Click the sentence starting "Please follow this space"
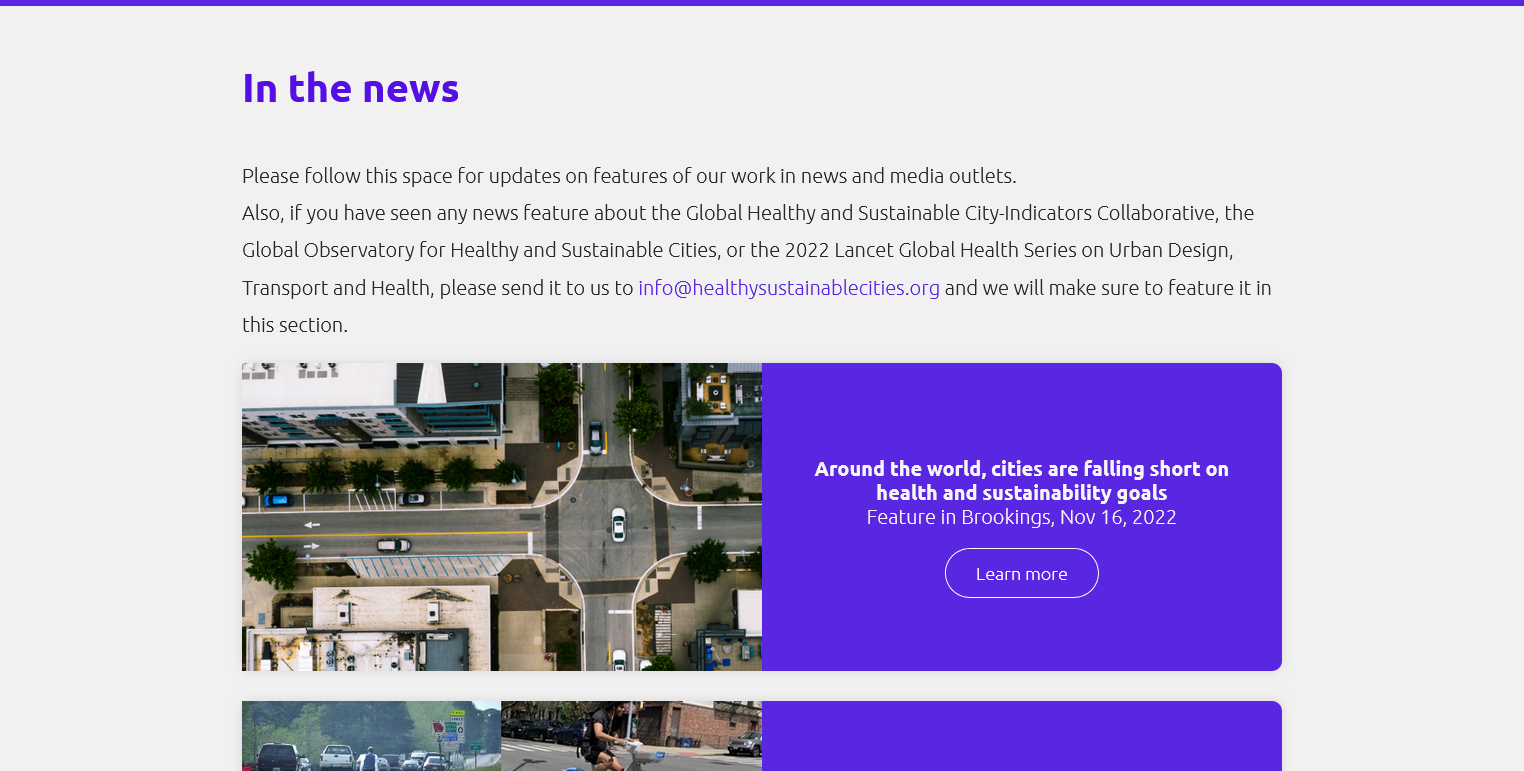 (628, 176)
